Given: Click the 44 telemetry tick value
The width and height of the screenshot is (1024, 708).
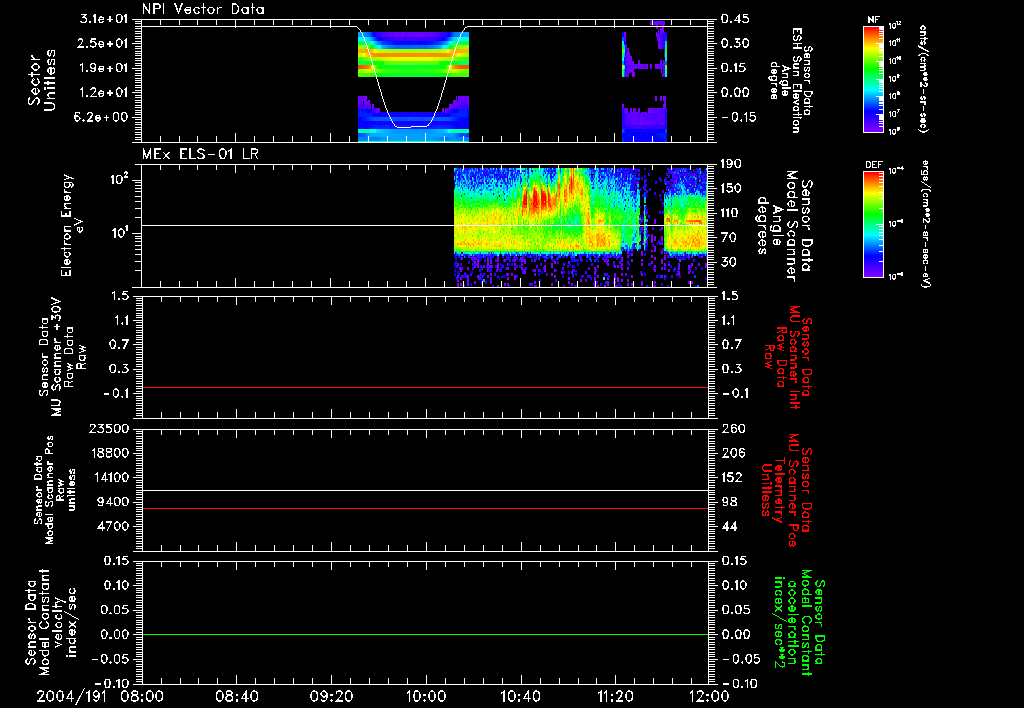Looking at the screenshot, I should (x=729, y=526).
